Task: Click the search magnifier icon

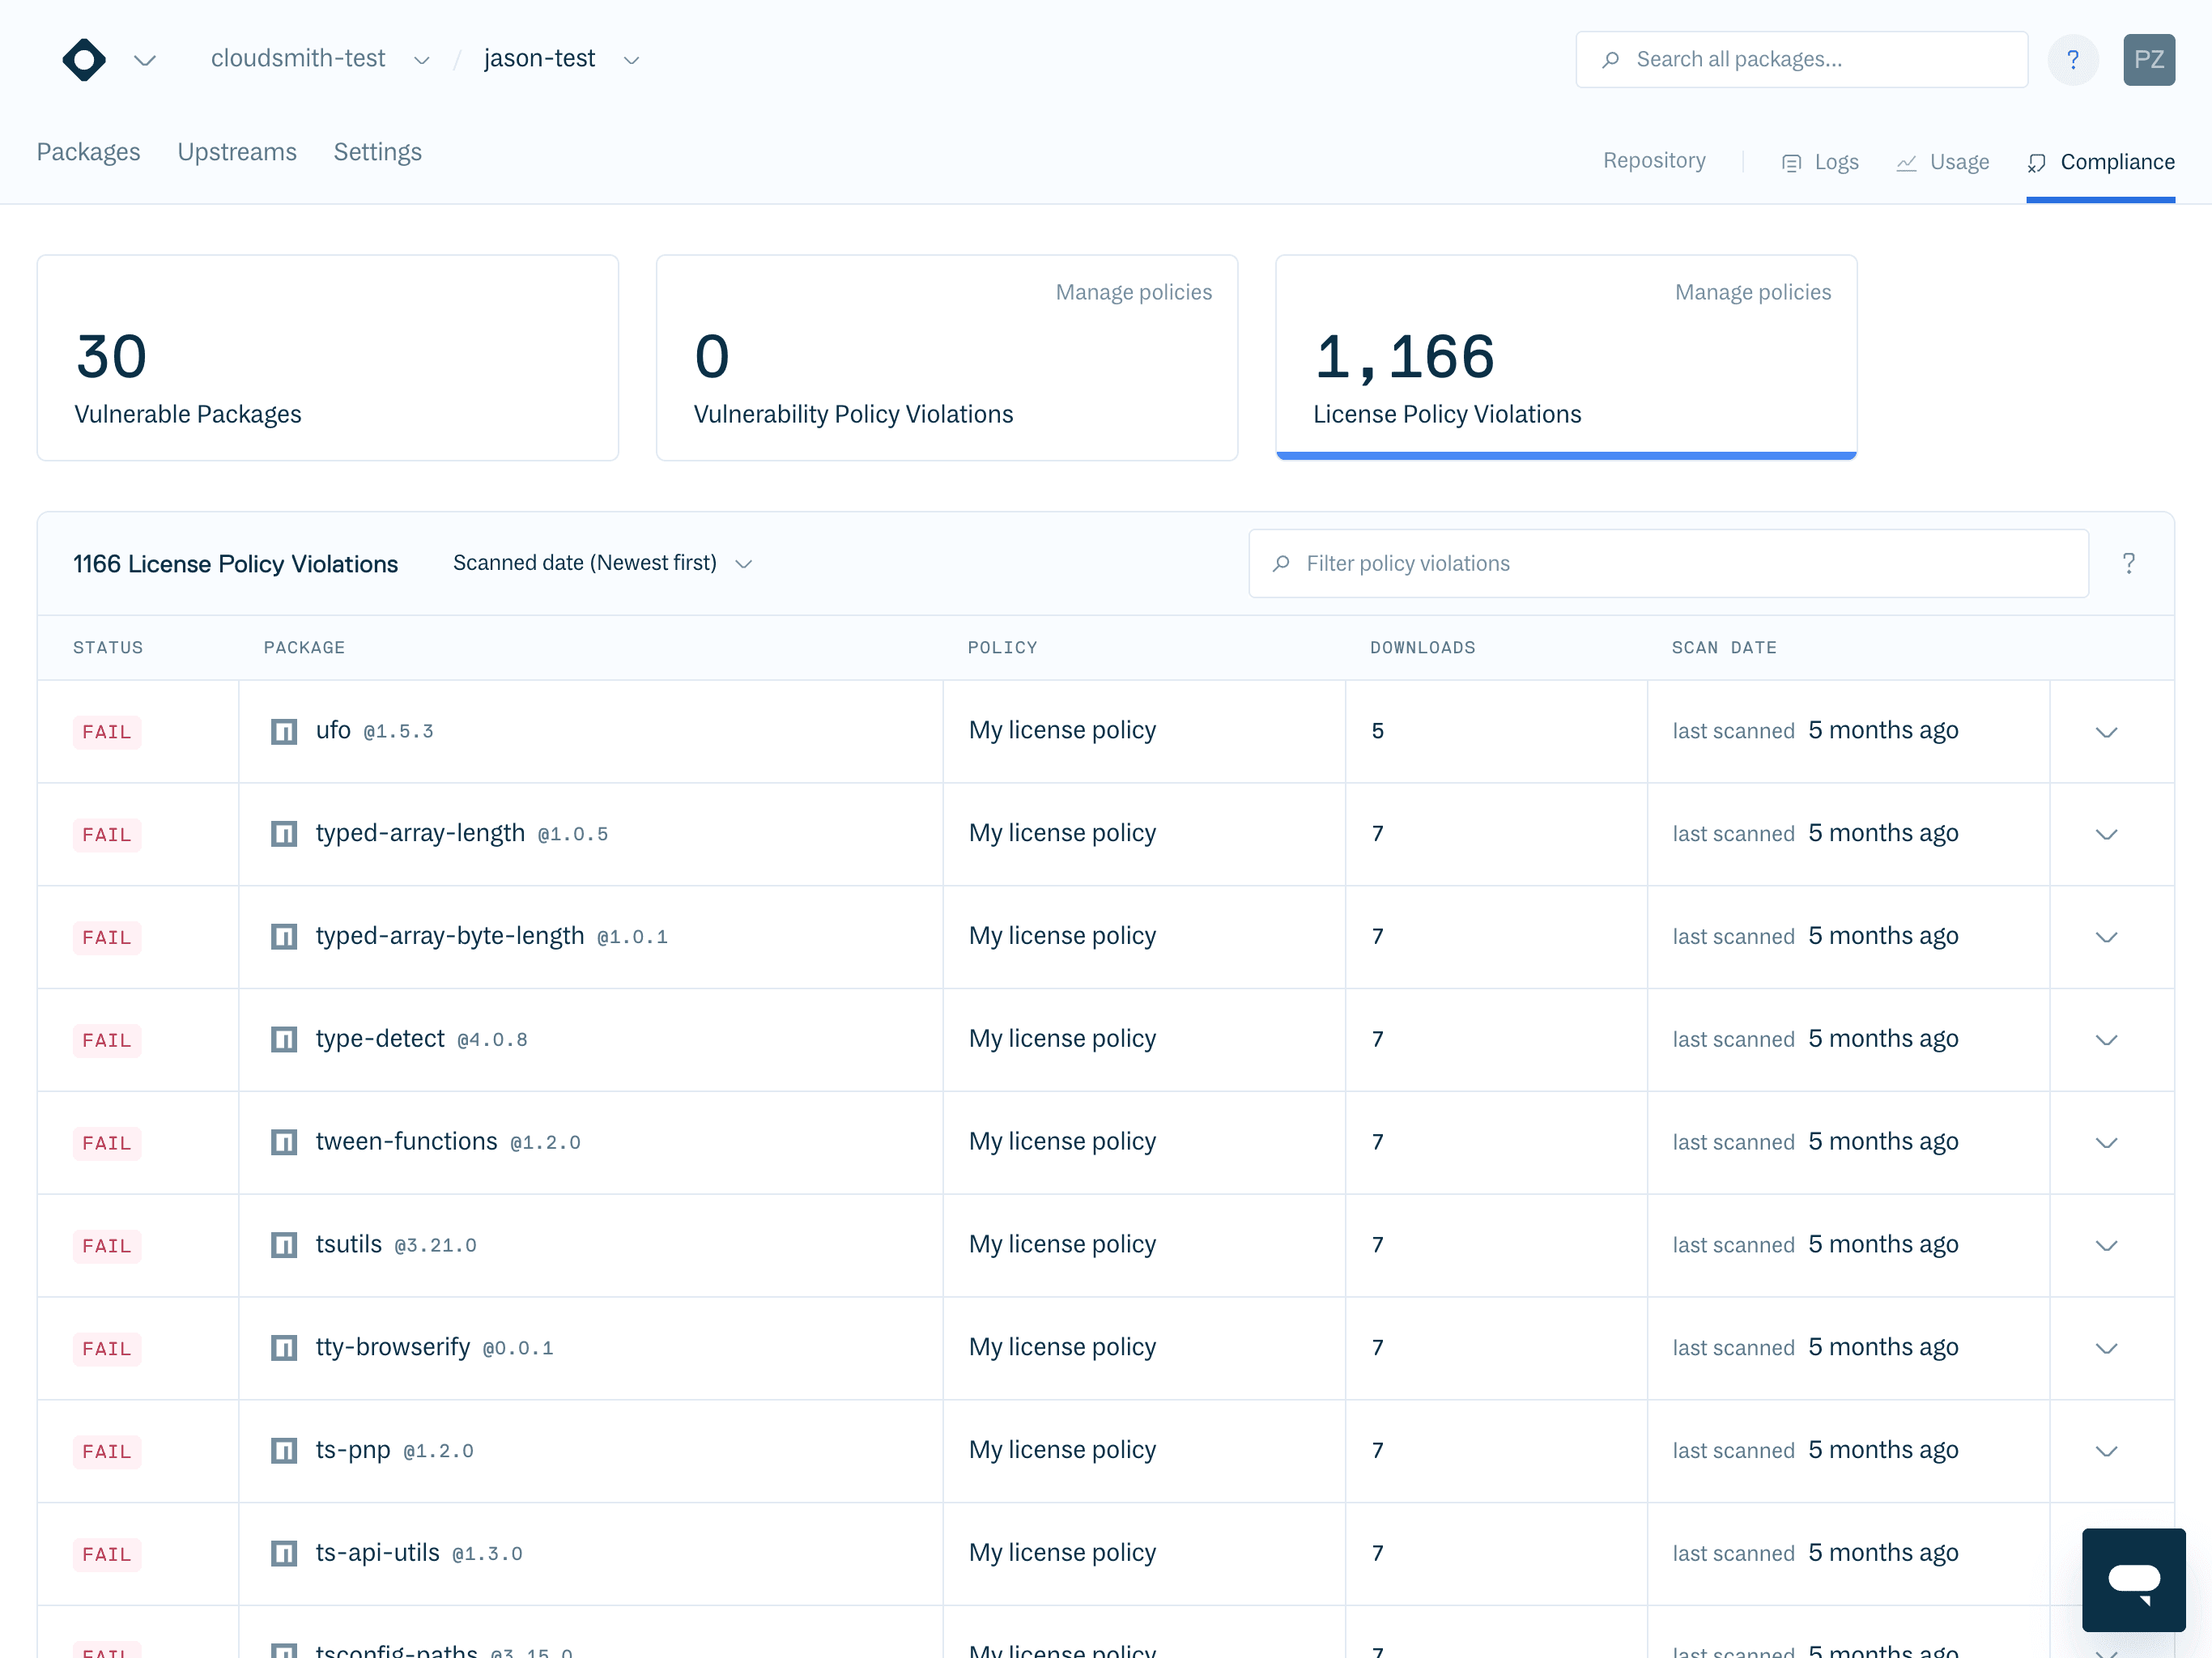Action: pyautogui.click(x=1612, y=59)
